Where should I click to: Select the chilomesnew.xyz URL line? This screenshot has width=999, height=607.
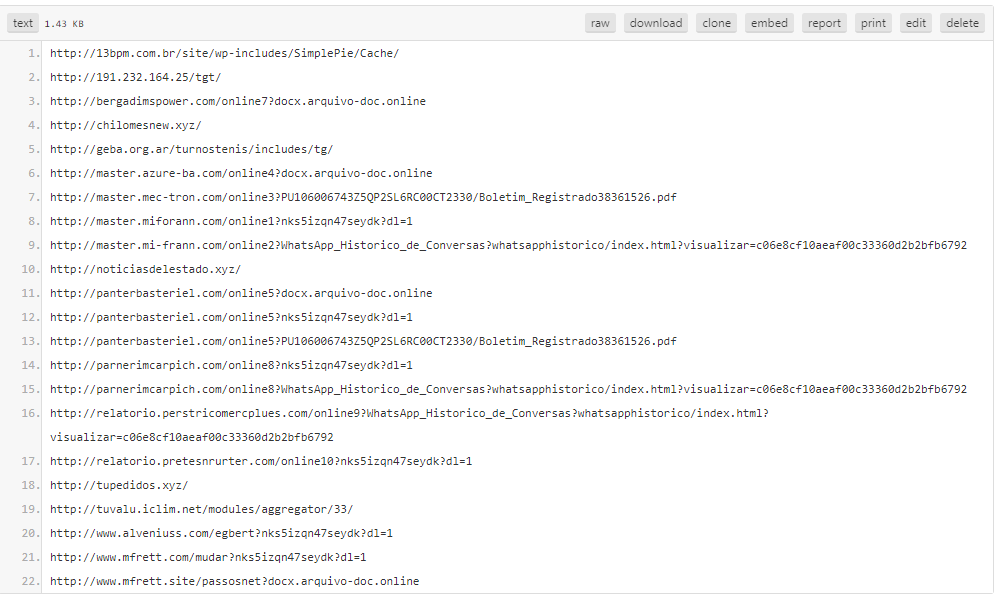click(x=126, y=125)
